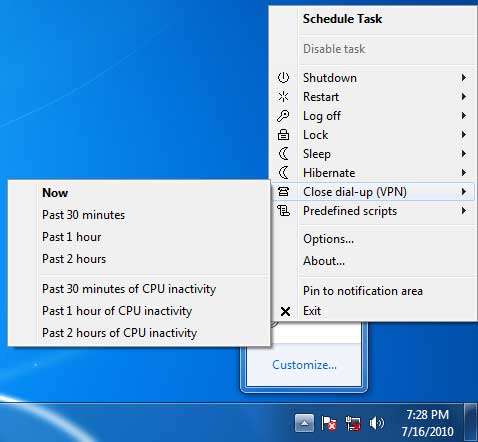Viewport: 478px width, 442px height.
Task: Choose Now in the submenu
Action: click(x=55, y=193)
